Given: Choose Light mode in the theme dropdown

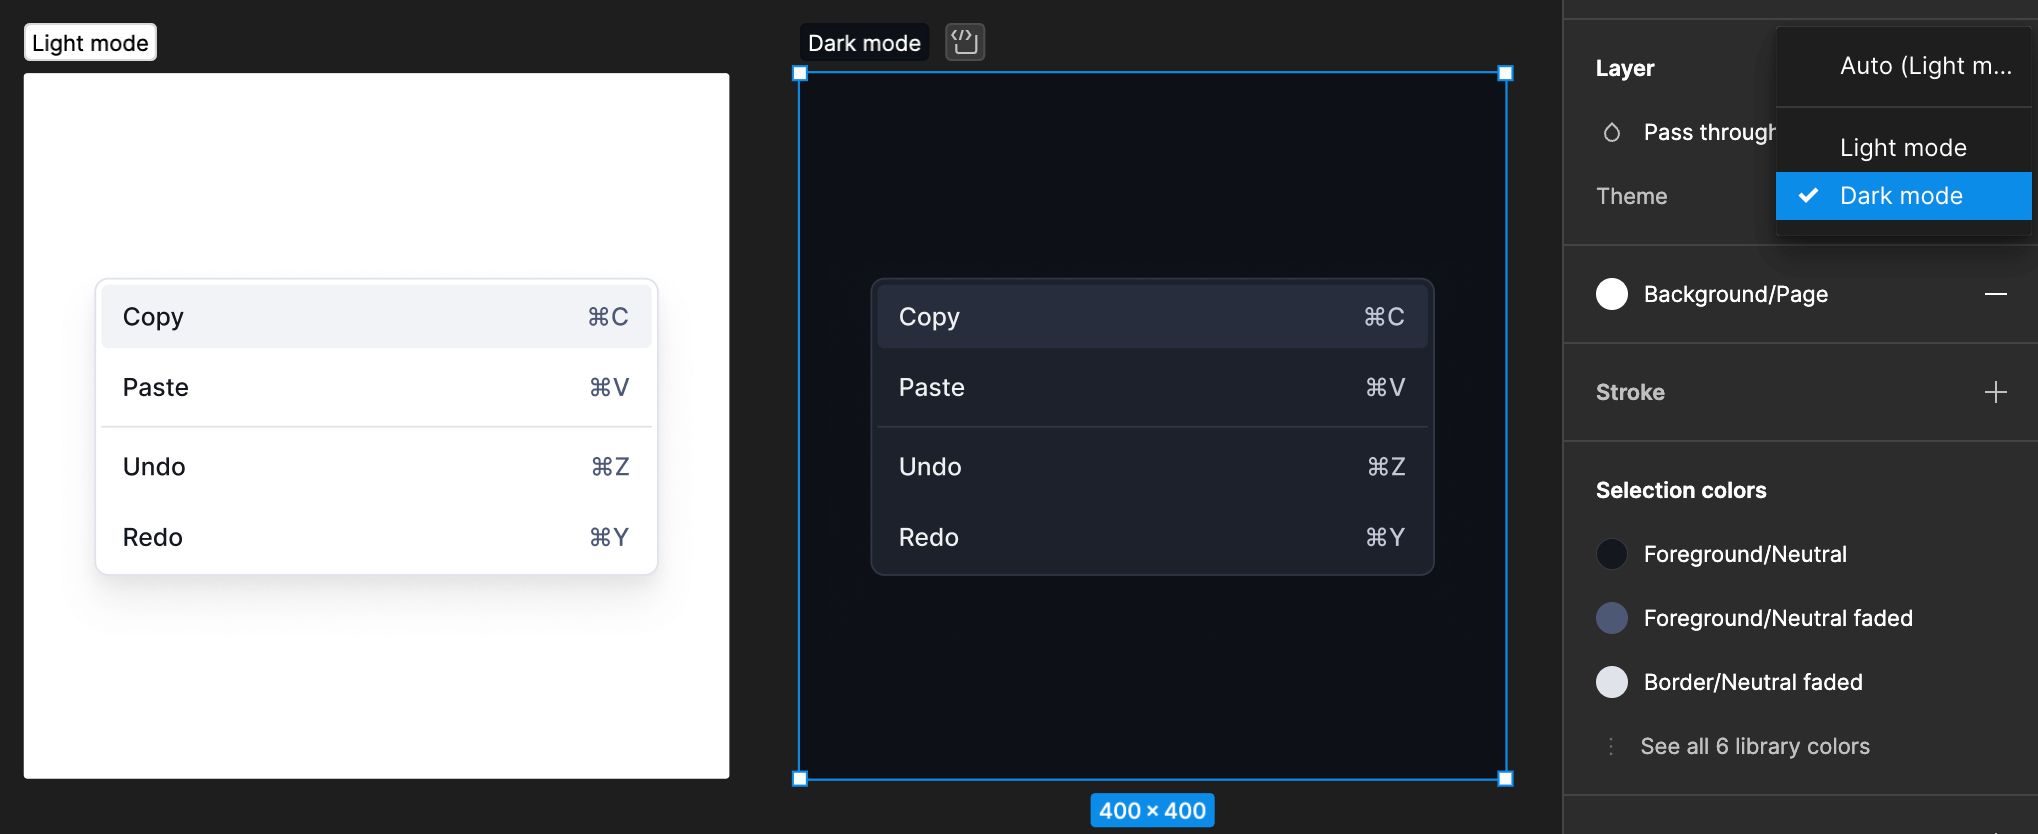Looking at the screenshot, I should [1903, 147].
